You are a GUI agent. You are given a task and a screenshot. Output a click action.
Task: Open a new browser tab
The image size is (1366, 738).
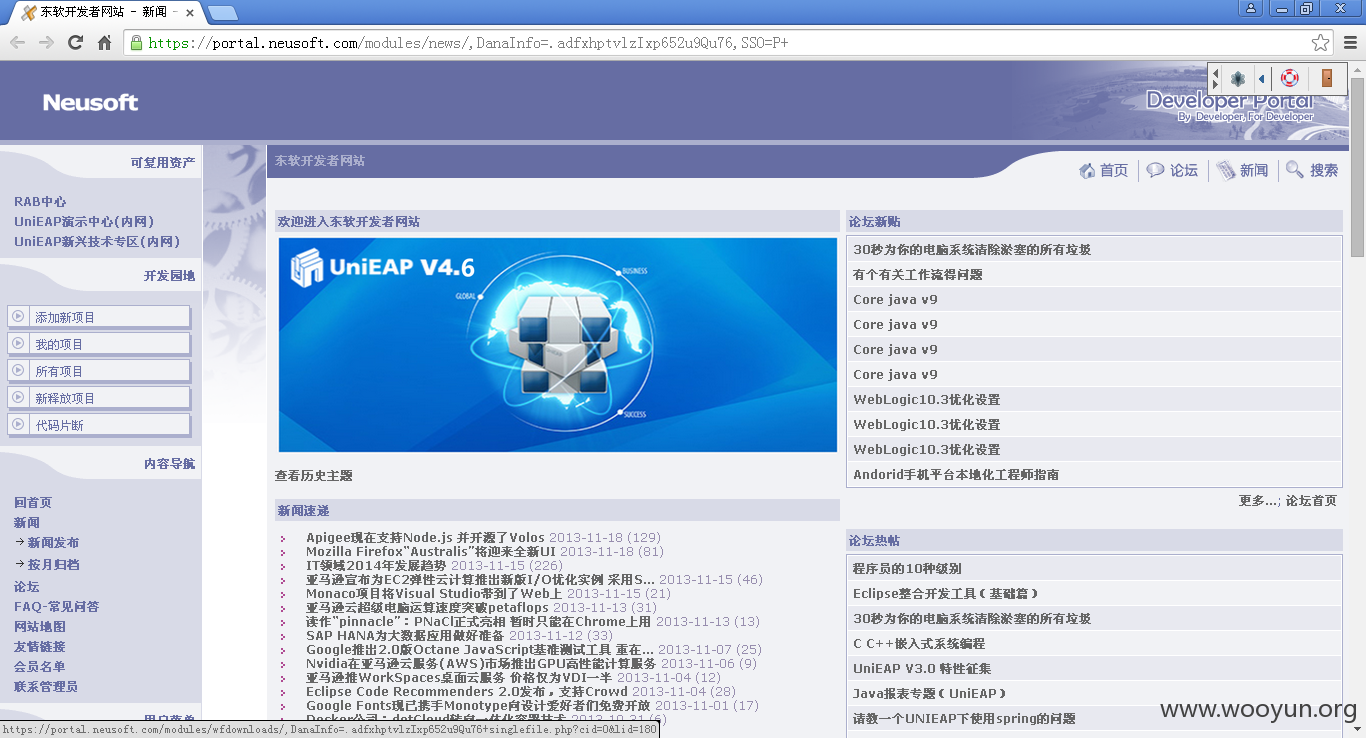coord(222,12)
